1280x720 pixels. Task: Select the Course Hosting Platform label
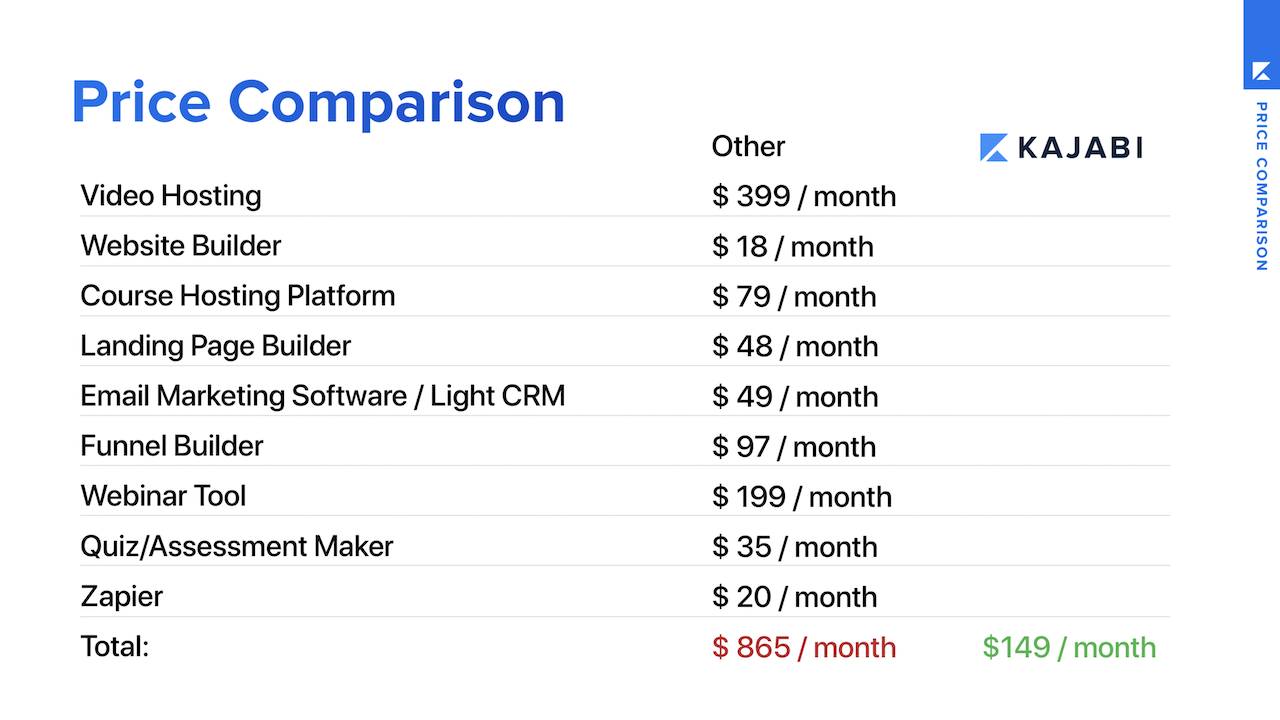(x=238, y=295)
